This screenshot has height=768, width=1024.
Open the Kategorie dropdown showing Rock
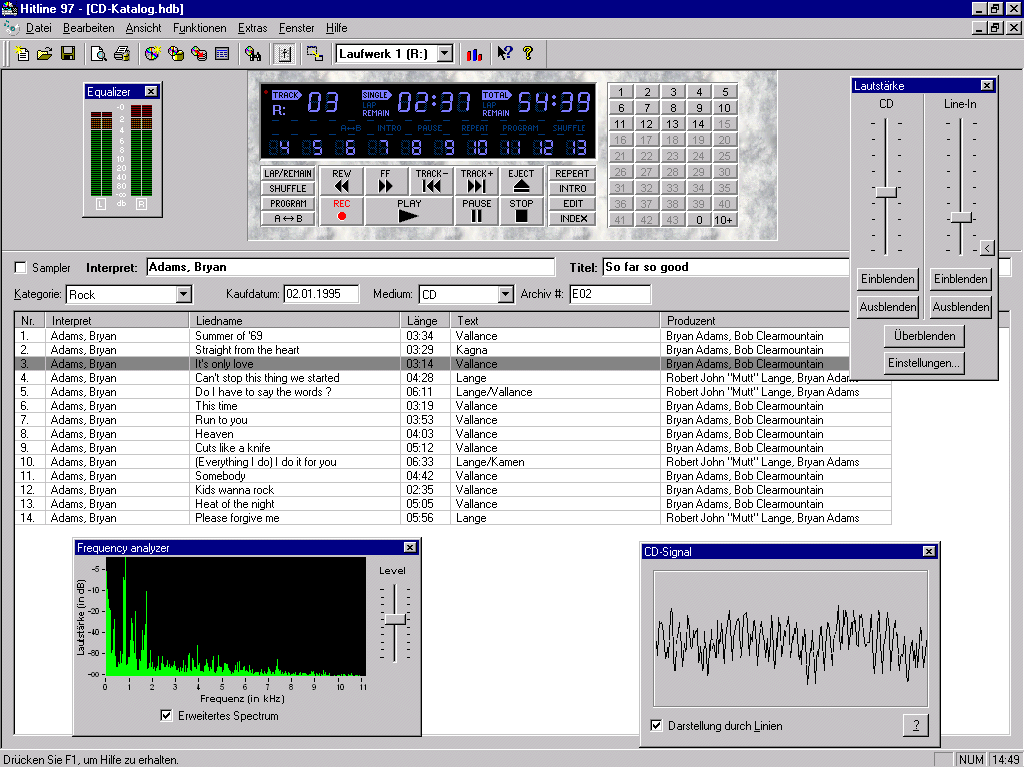pyautogui.click(x=184, y=295)
